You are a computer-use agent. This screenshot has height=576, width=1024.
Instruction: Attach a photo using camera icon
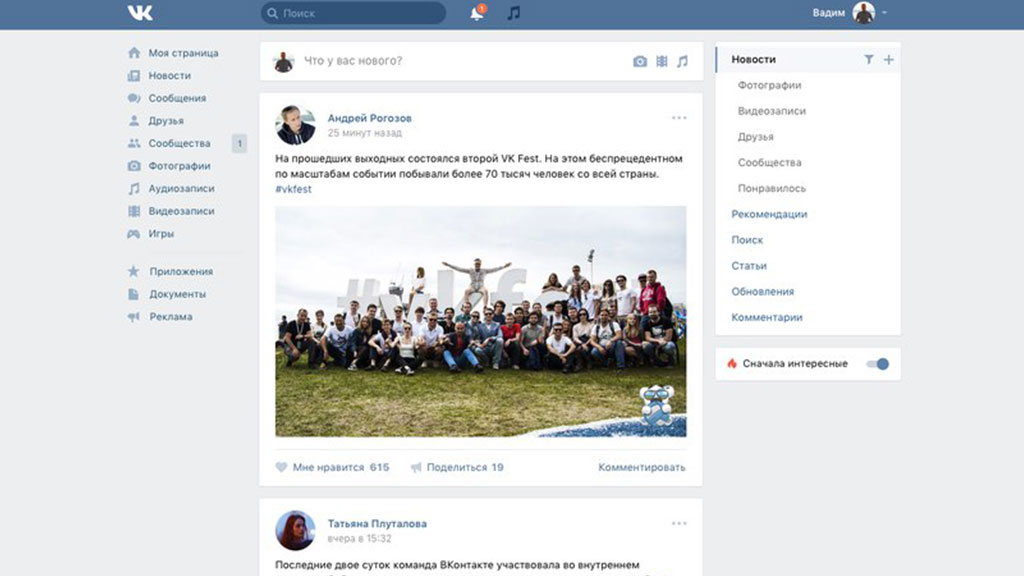point(640,61)
